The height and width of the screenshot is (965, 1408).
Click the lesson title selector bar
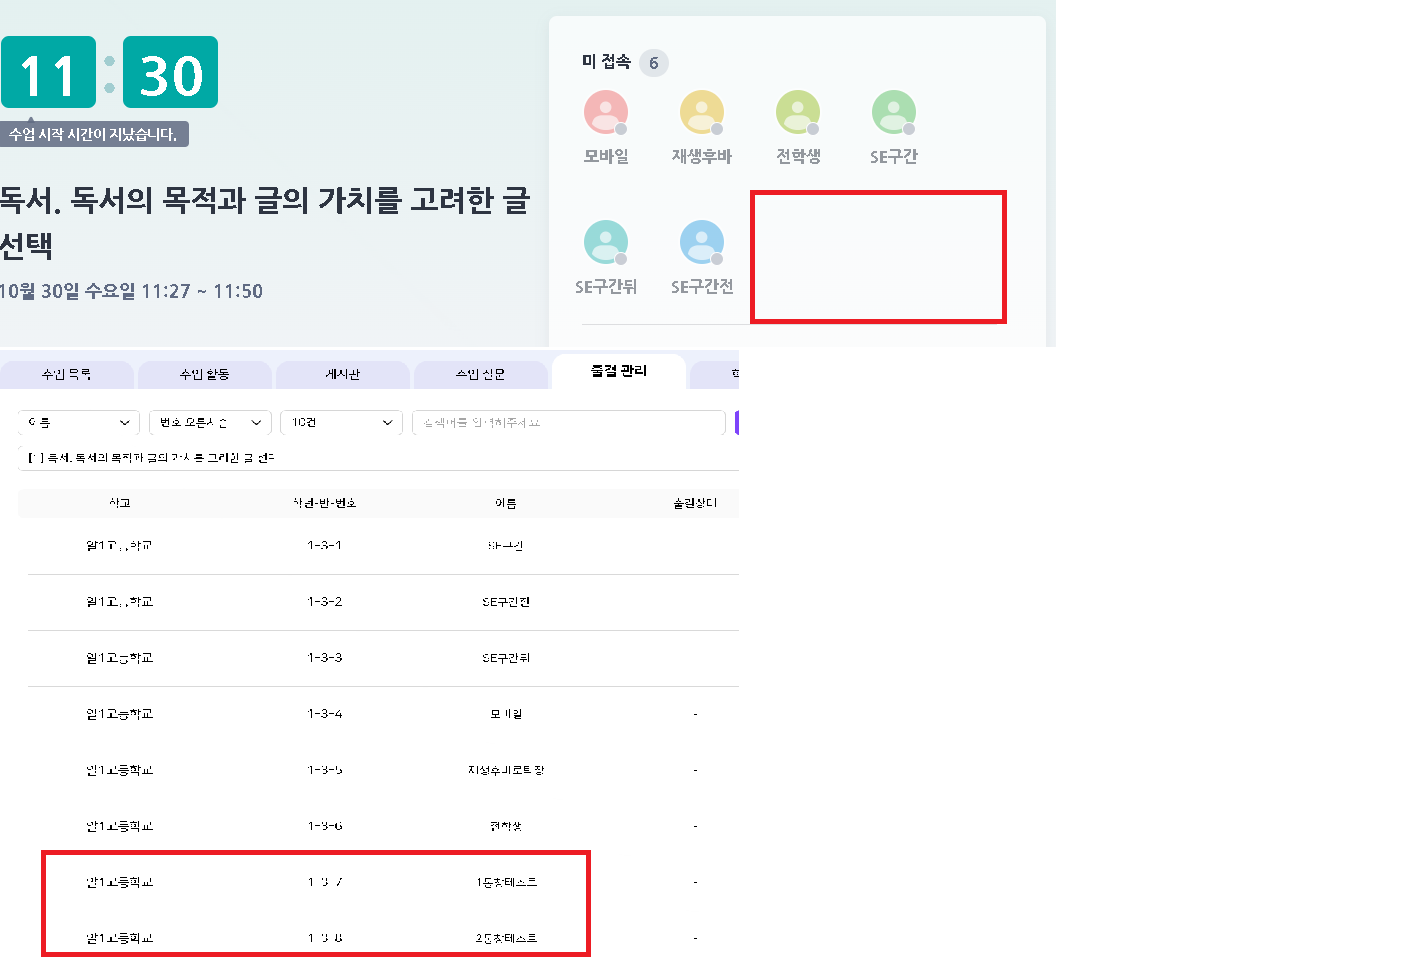378,457
